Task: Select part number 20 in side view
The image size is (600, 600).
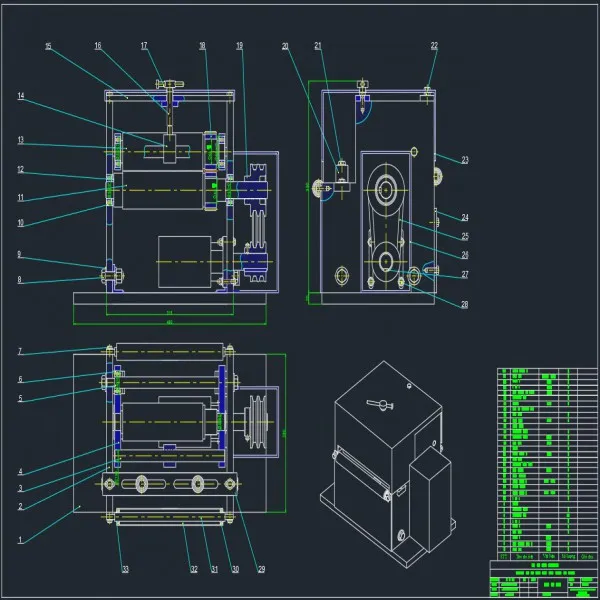Action: click(x=285, y=46)
